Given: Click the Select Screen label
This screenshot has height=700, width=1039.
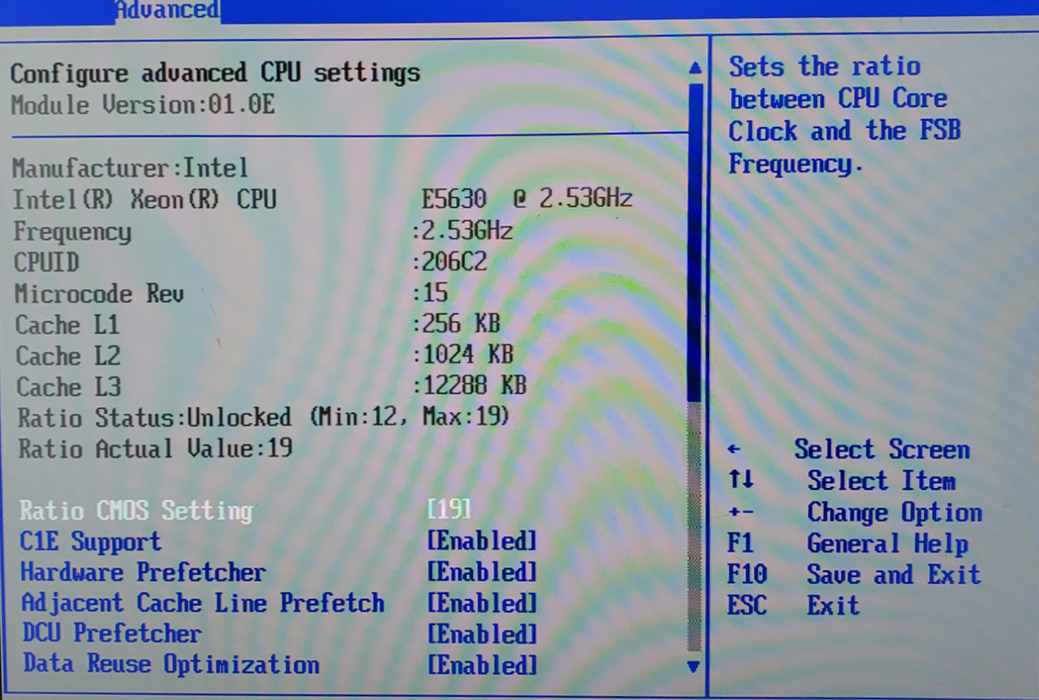Looking at the screenshot, I should 882,449.
